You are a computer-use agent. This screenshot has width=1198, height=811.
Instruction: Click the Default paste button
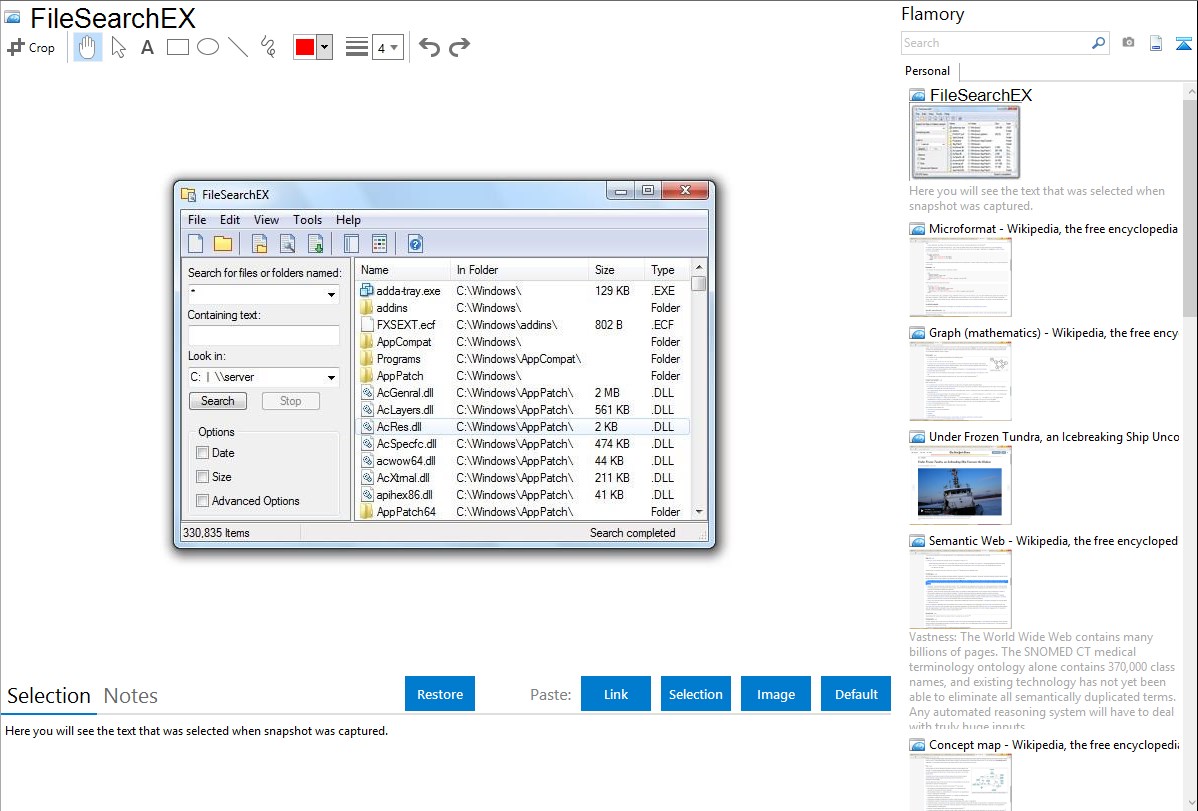[x=856, y=694]
